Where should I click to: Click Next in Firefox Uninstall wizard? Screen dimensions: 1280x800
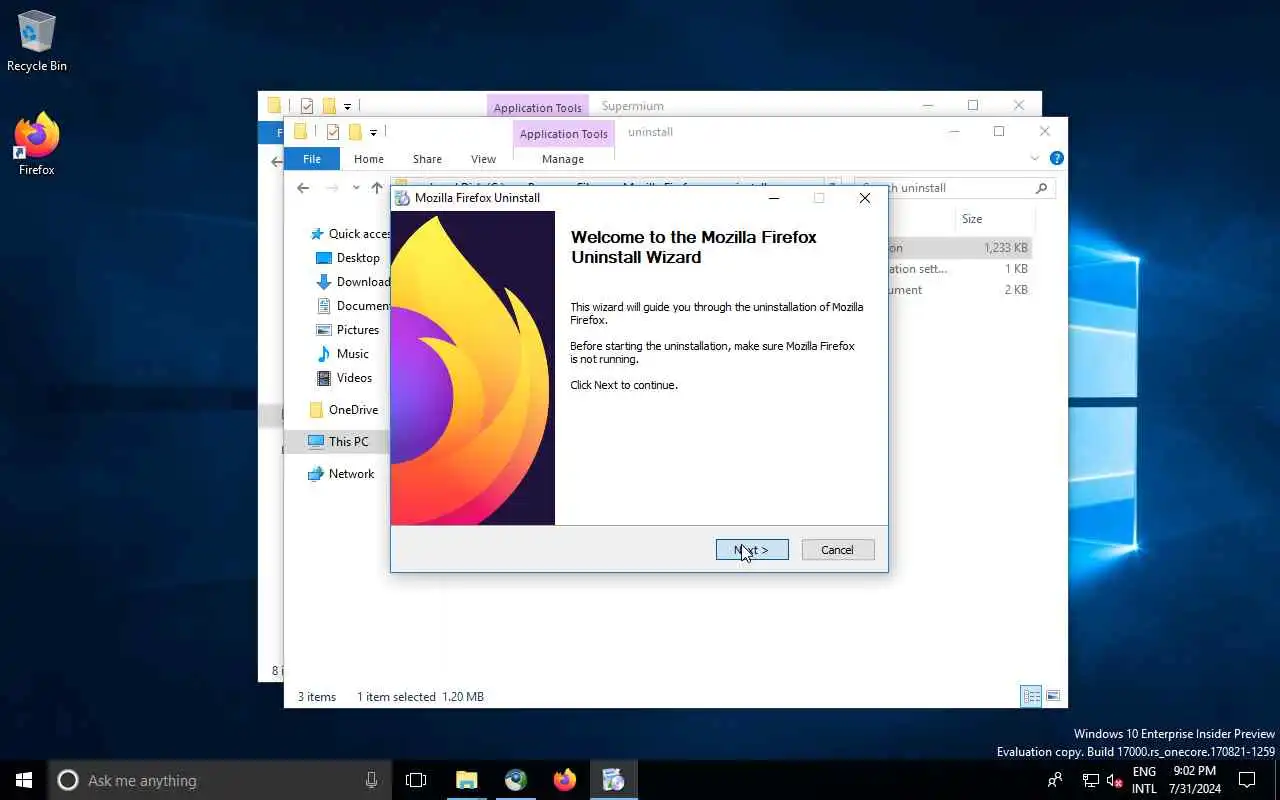tap(752, 550)
